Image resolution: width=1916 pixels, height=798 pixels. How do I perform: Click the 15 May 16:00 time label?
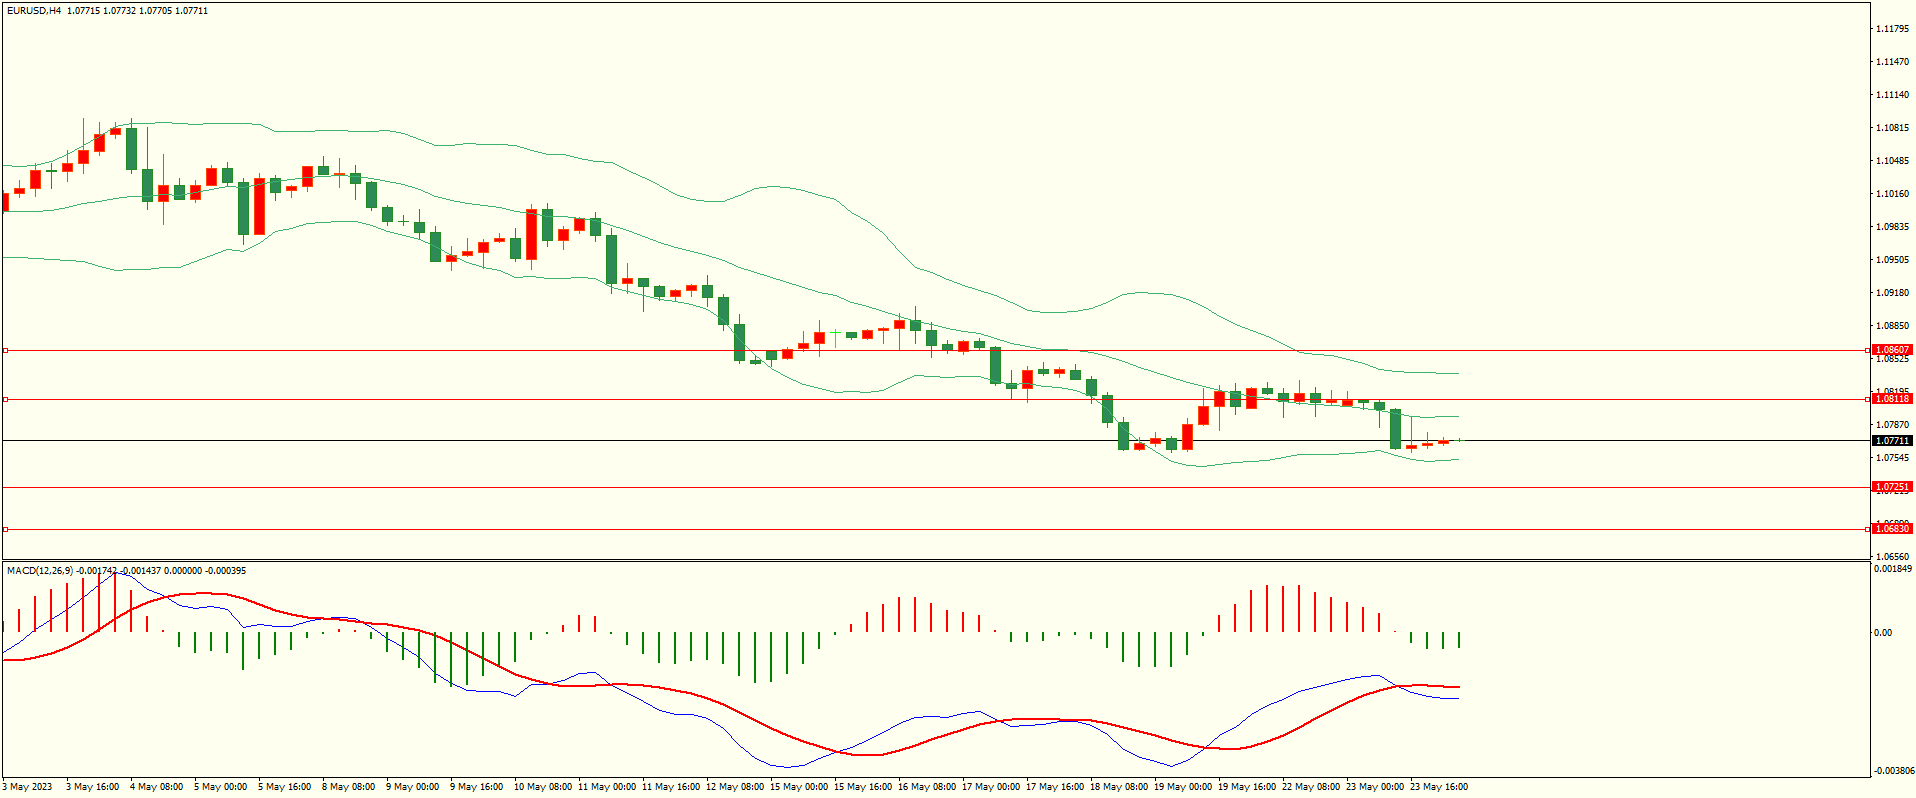click(863, 786)
